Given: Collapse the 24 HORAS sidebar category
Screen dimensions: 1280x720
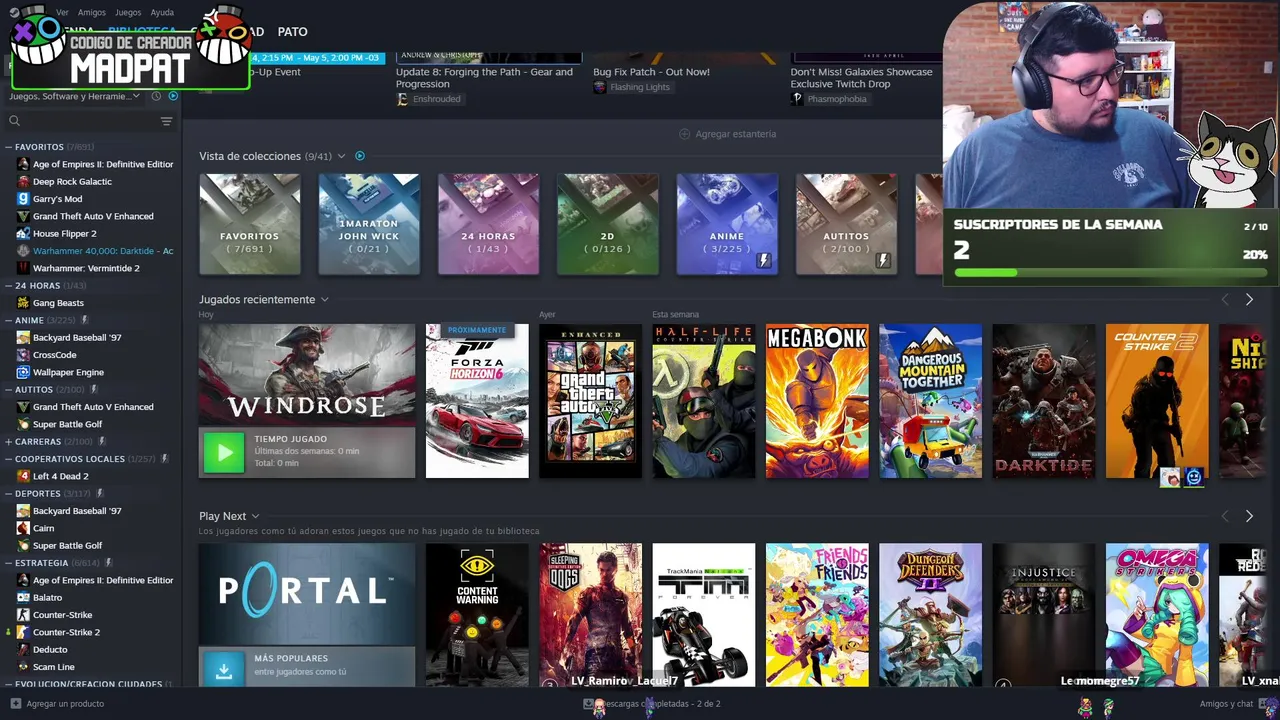Looking at the screenshot, I should click(9, 286).
